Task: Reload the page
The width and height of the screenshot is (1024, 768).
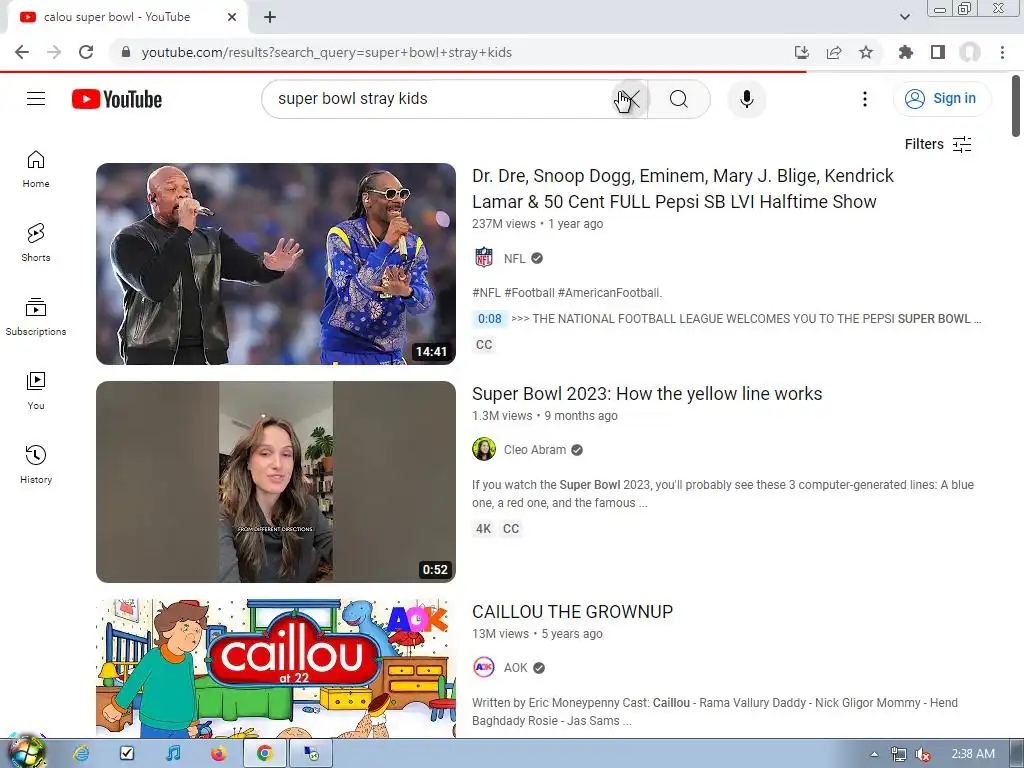Action: 86,52
